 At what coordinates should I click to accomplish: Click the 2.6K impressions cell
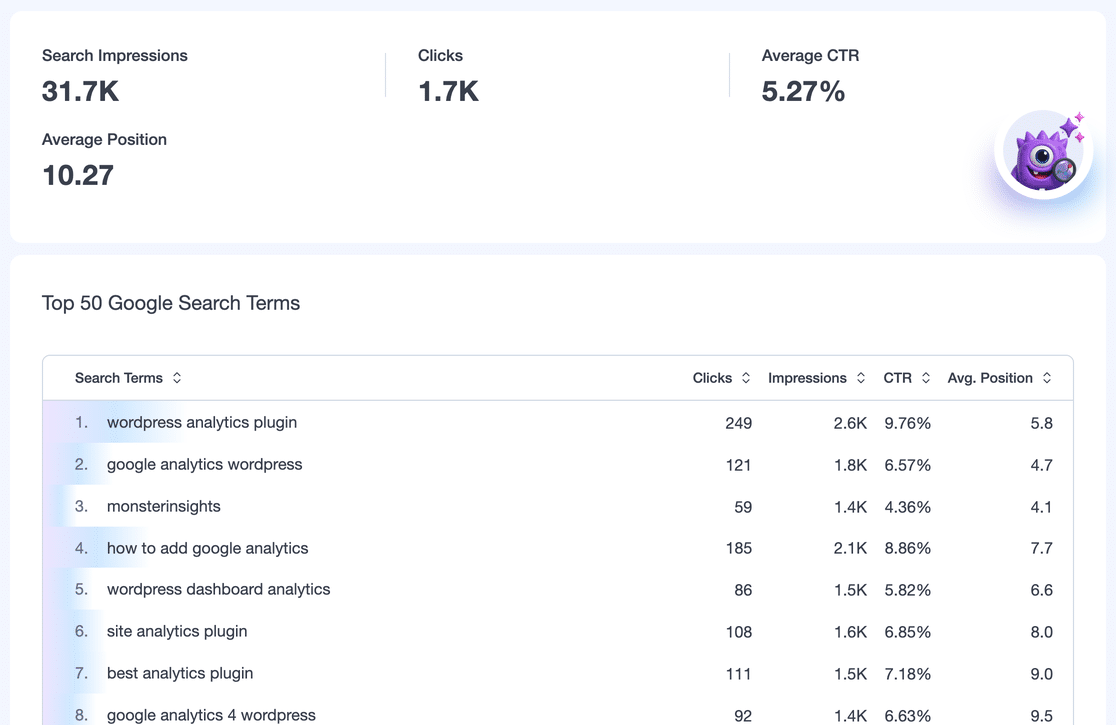(x=851, y=423)
